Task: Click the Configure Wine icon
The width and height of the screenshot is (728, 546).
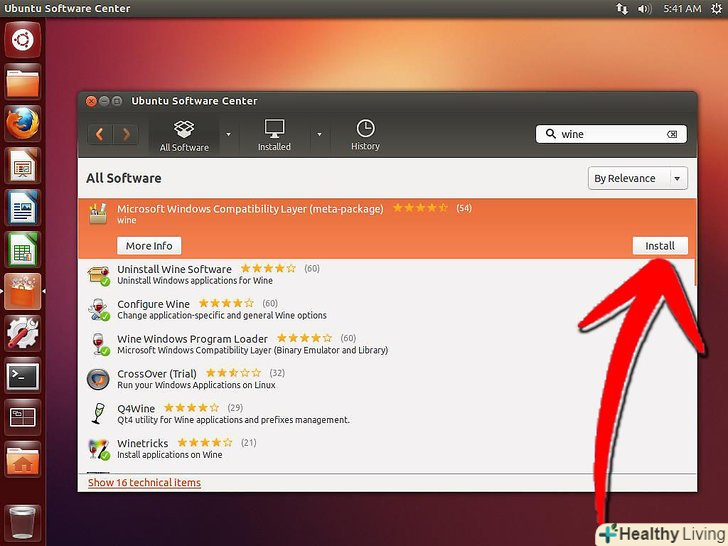Action: [x=98, y=310]
